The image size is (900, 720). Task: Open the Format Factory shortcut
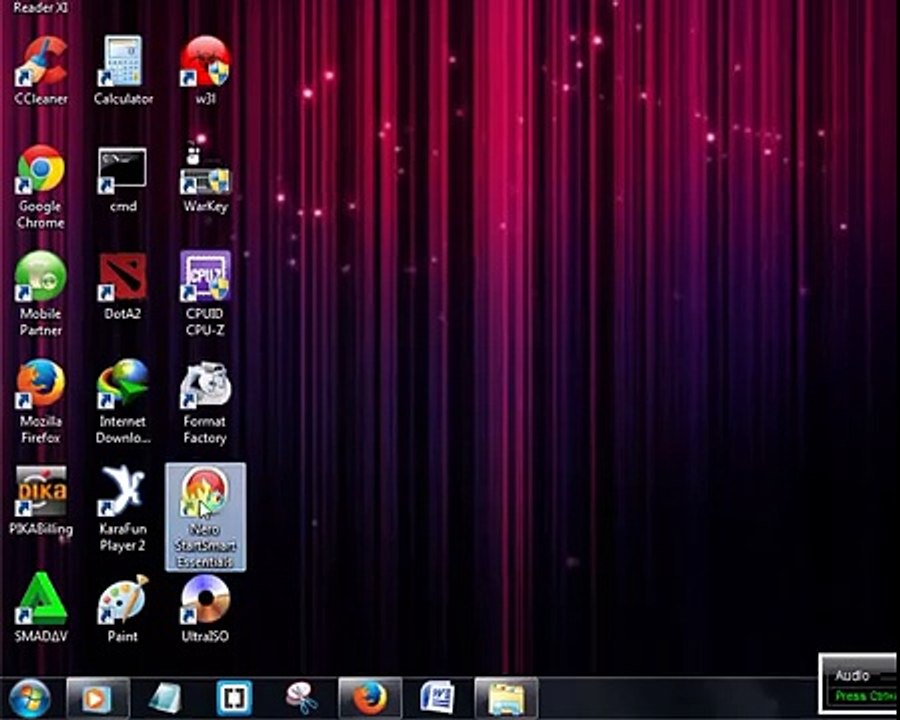(x=205, y=401)
